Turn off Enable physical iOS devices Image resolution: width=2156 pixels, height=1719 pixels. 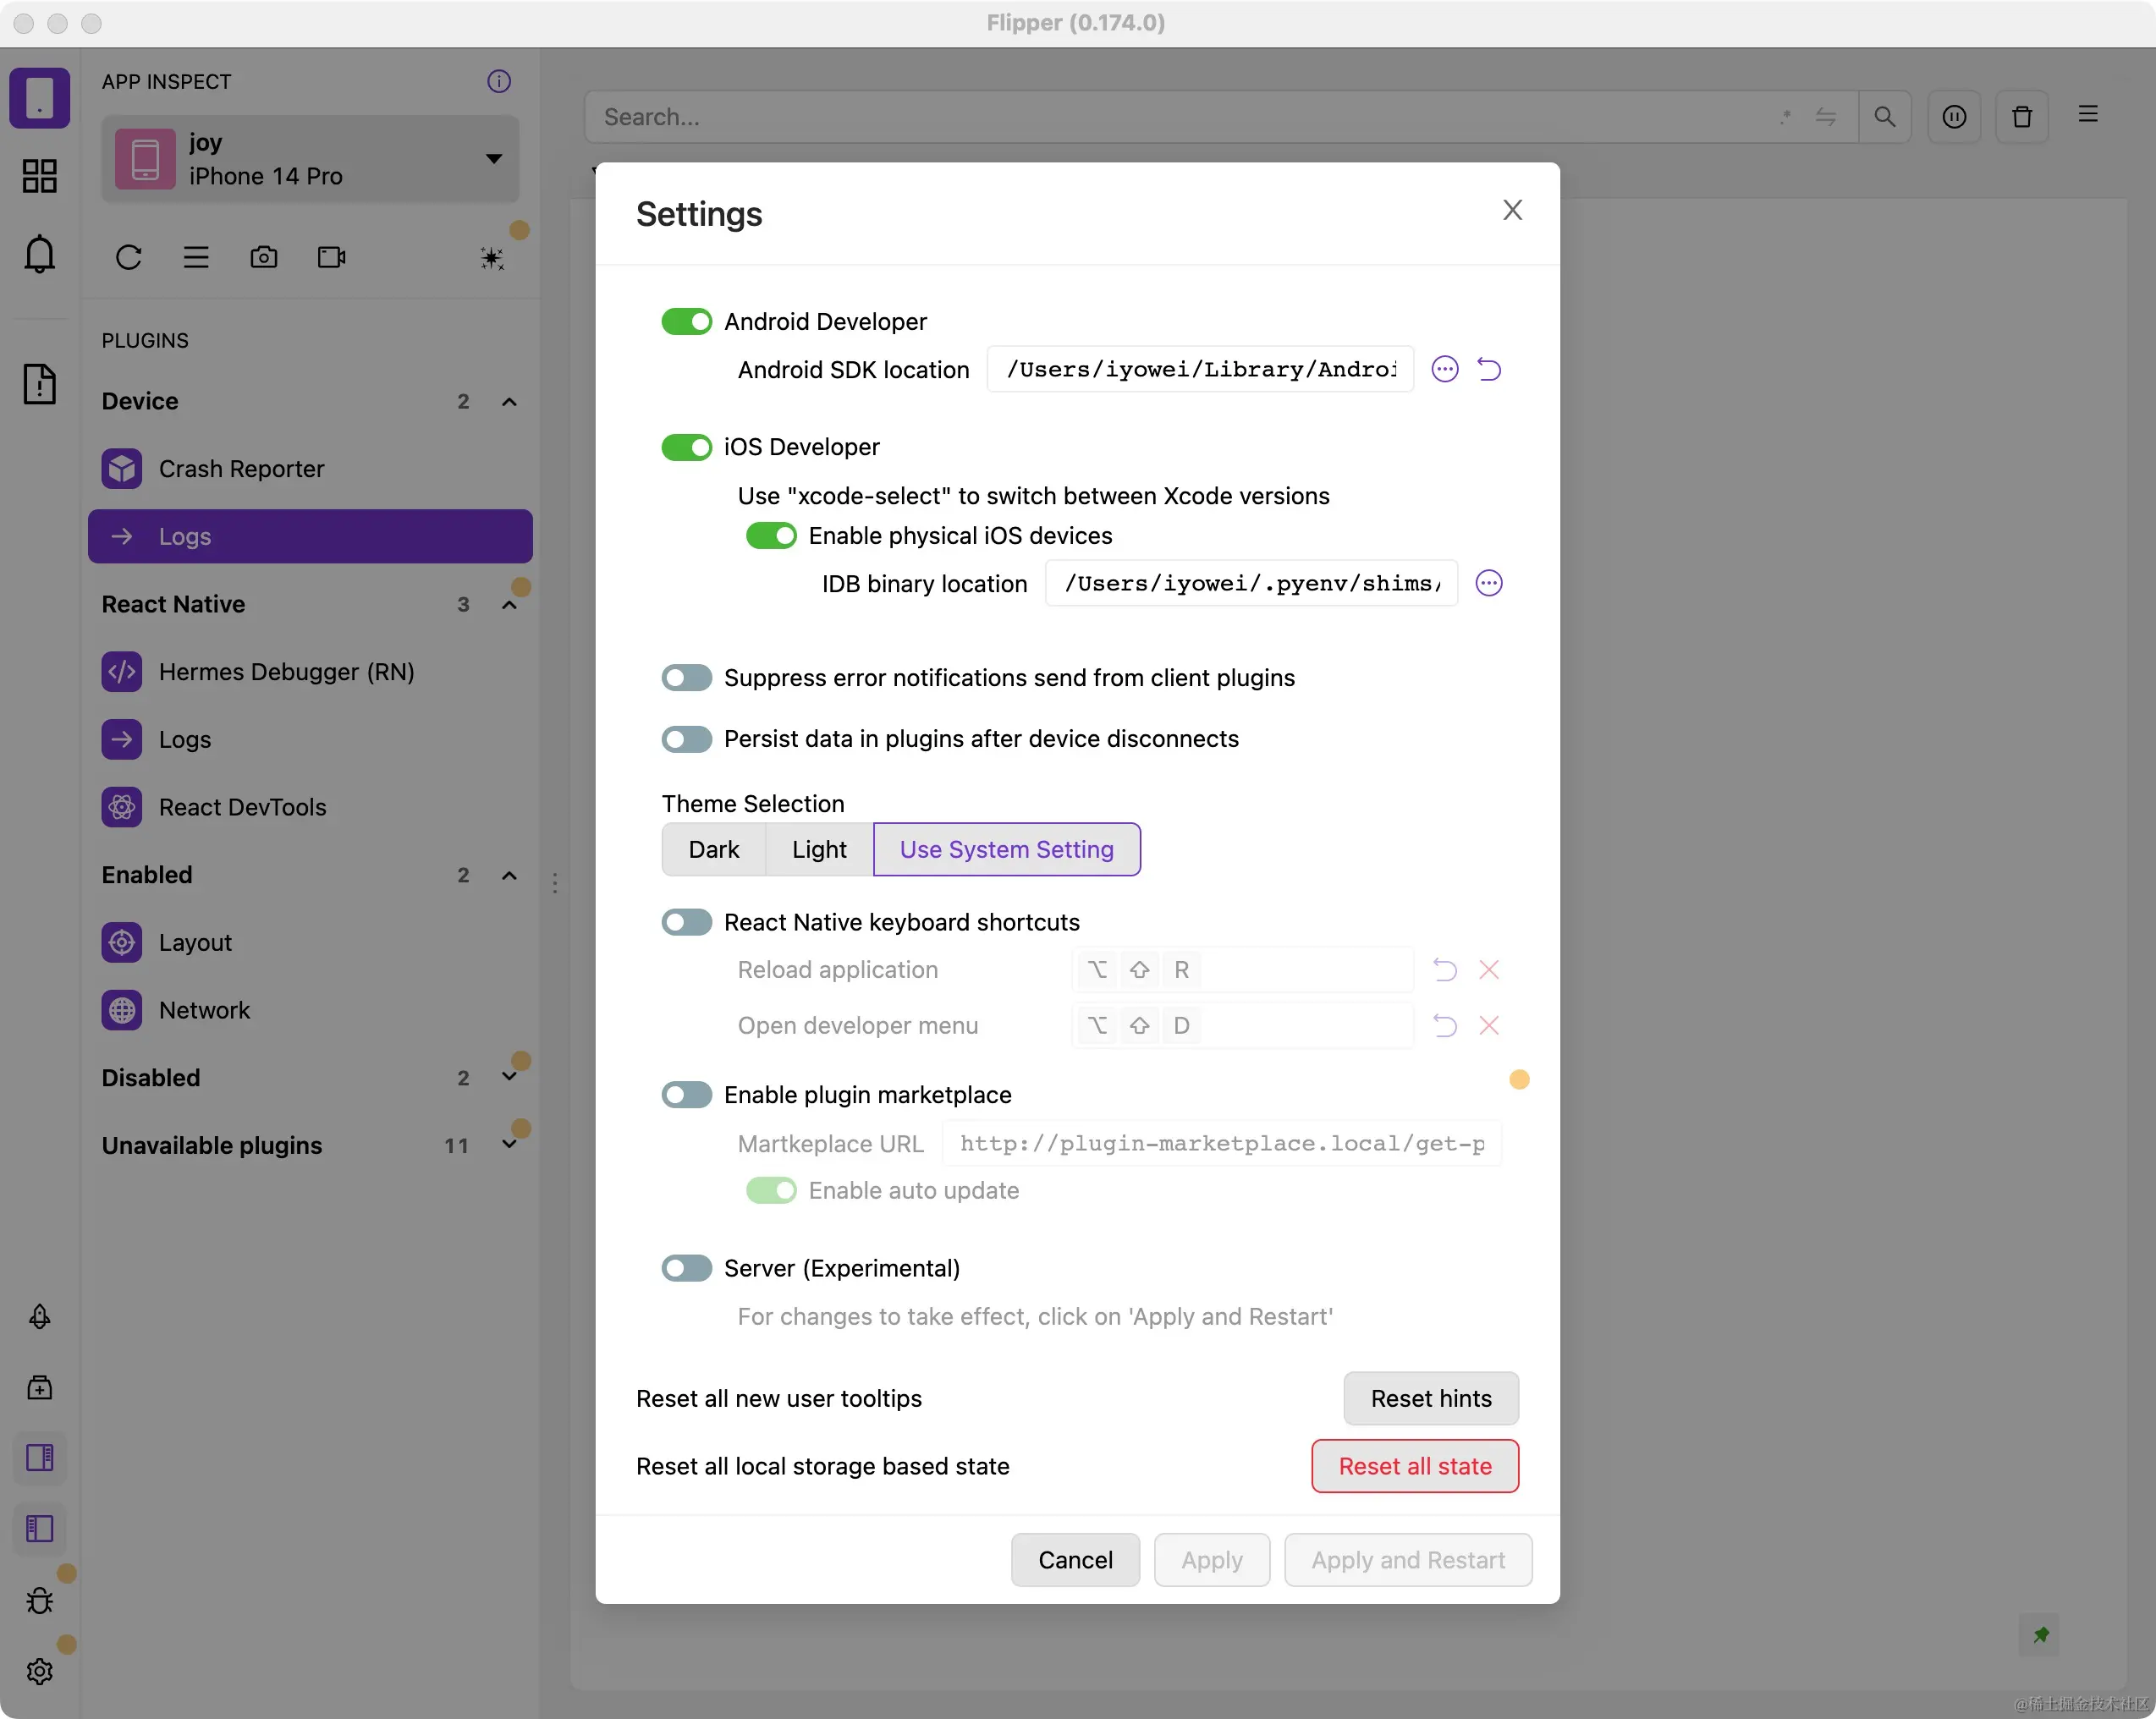coord(771,536)
